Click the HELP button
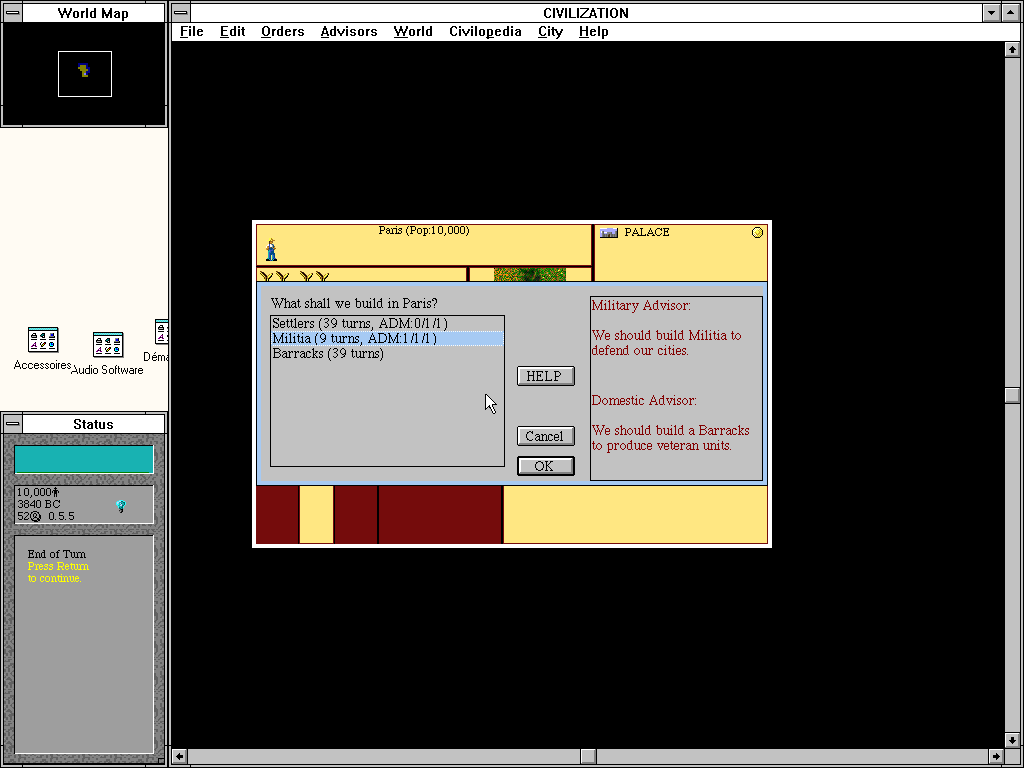This screenshot has height=768, width=1024. [x=545, y=376]
